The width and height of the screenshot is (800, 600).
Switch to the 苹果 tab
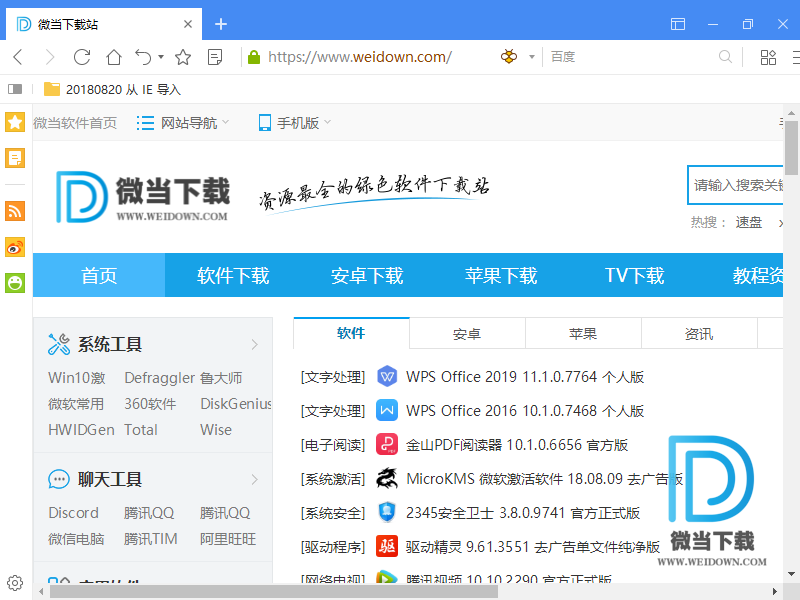tap(583, 334)
